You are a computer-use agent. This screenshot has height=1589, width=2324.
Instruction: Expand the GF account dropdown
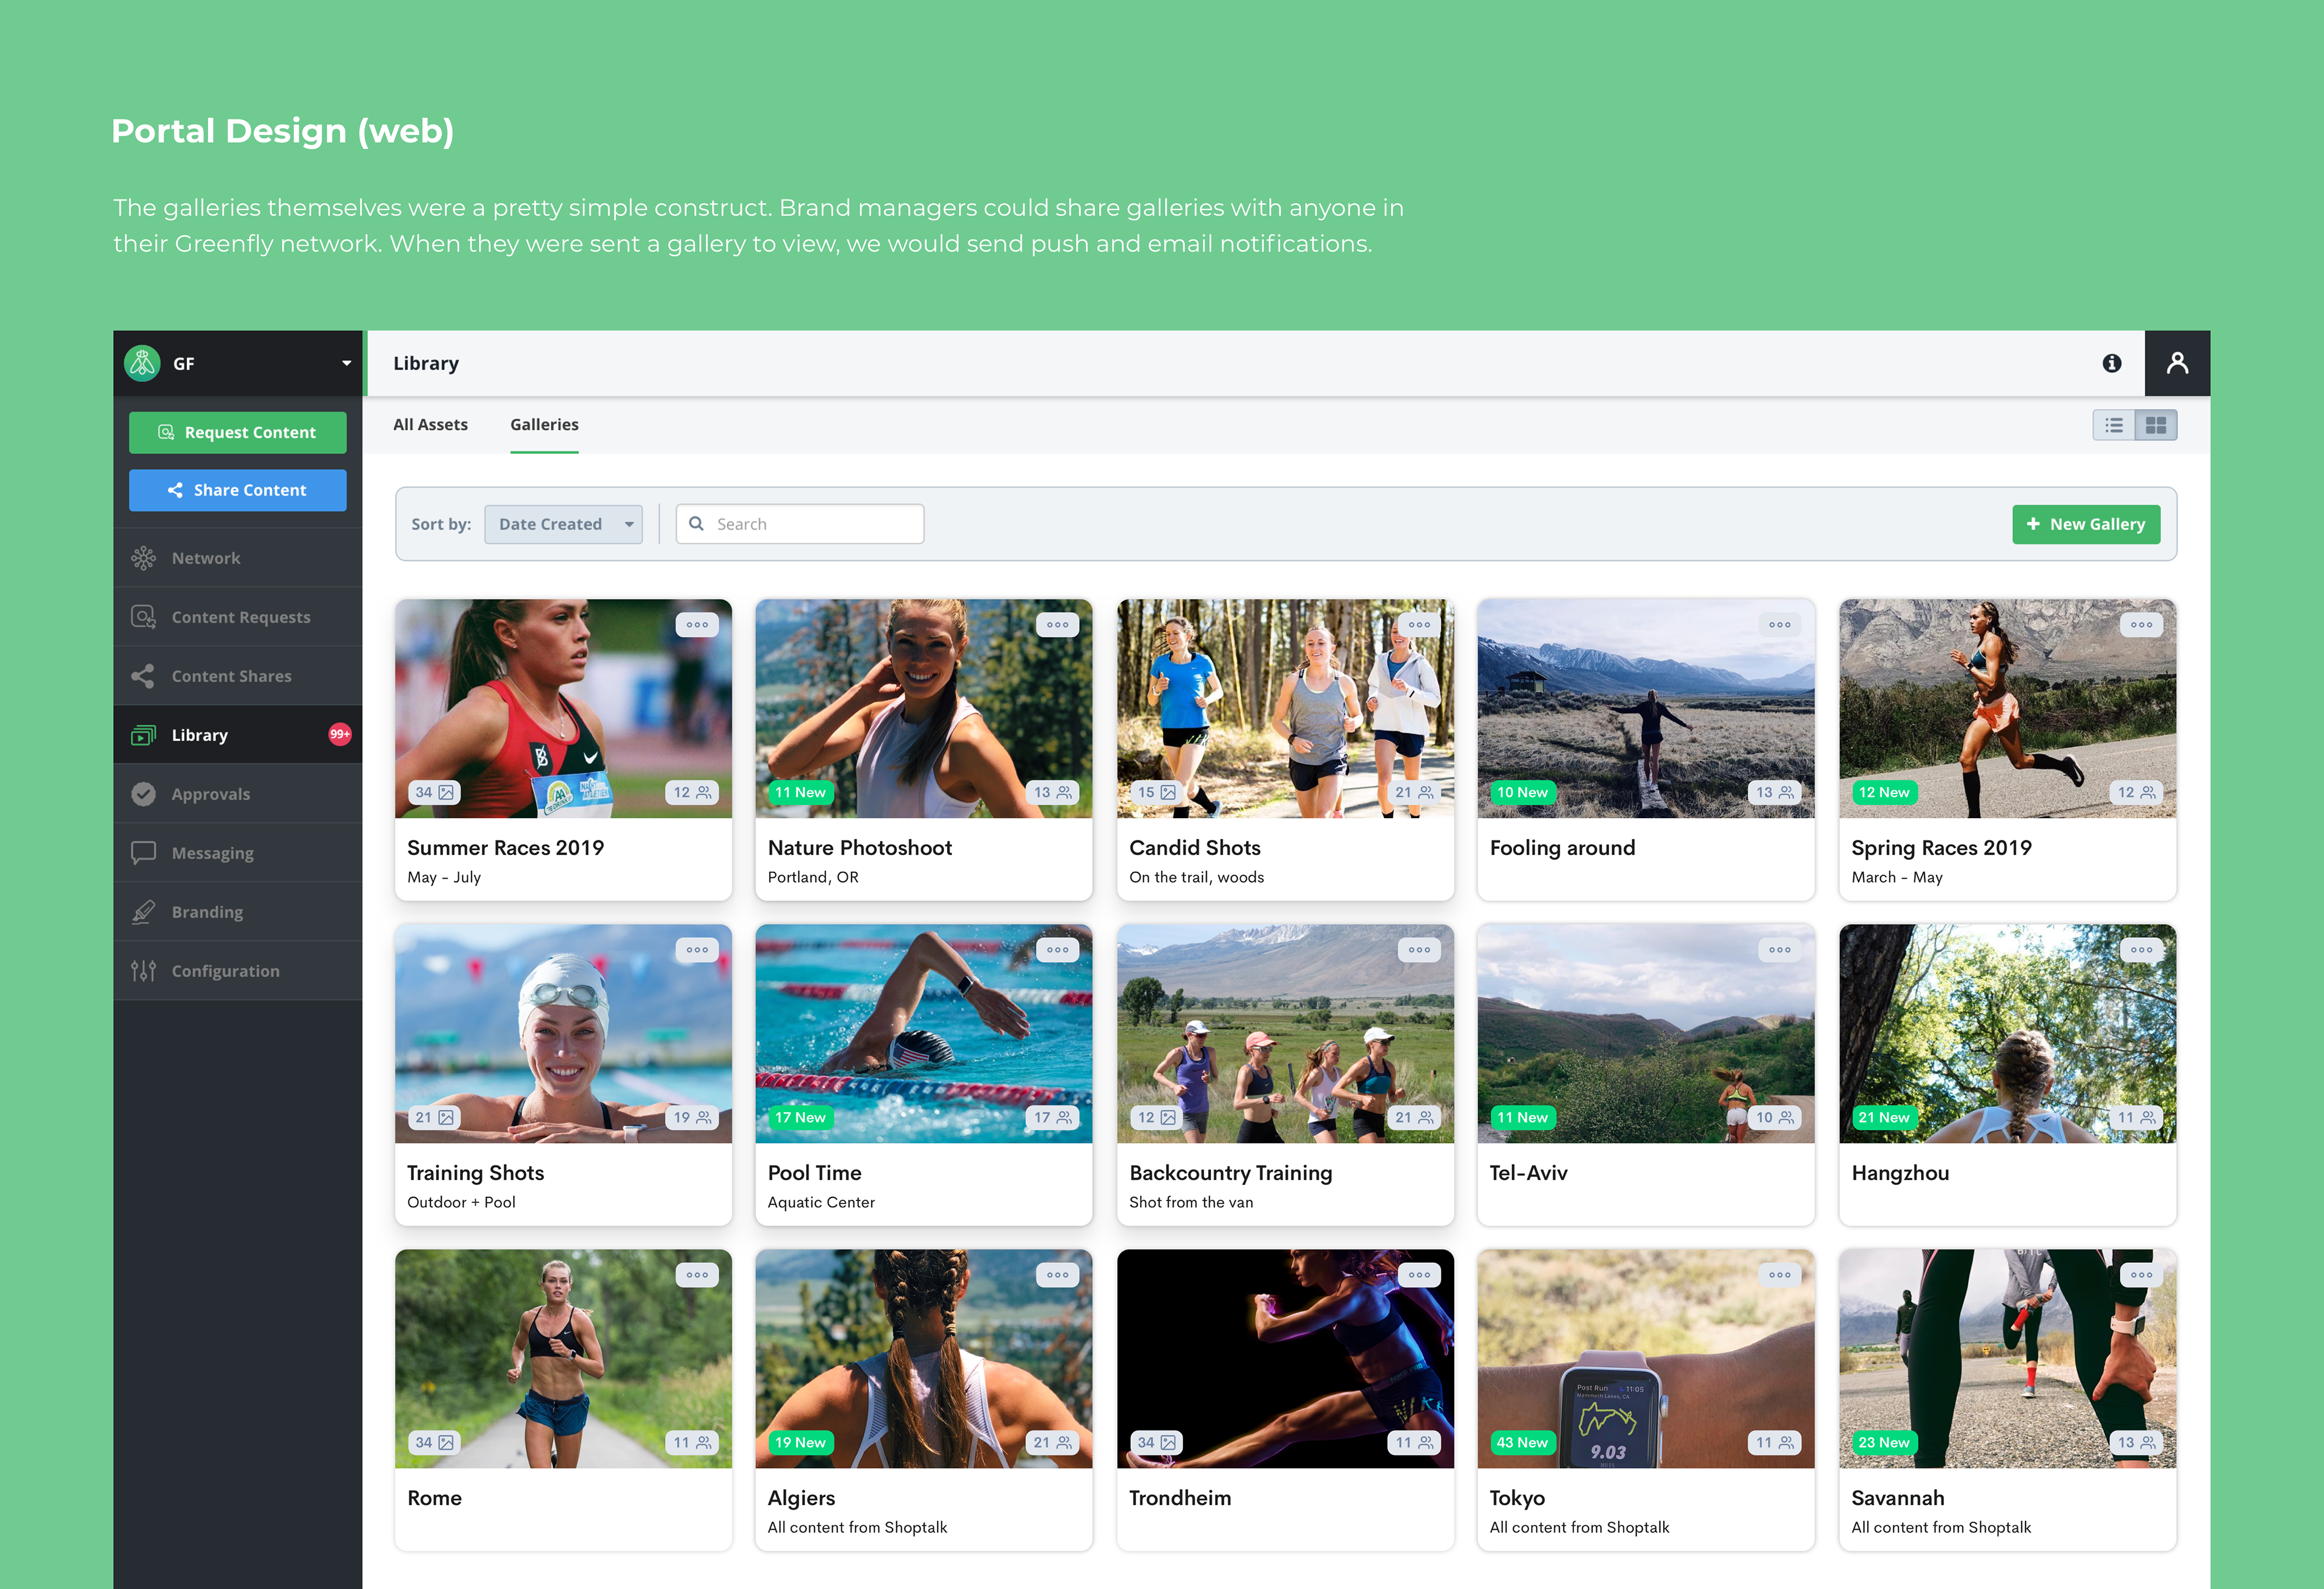click(x=346, y=363)
